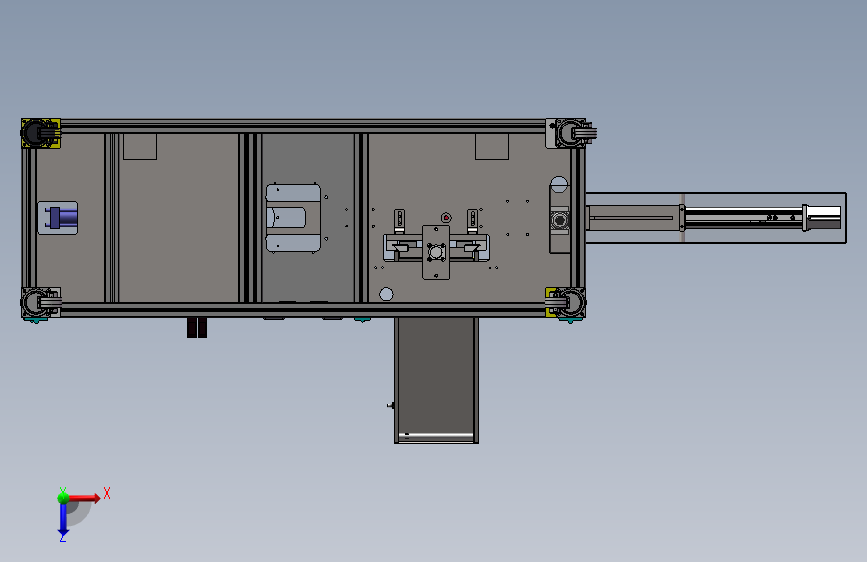
Task: Select the central vertical mounting plate with square flange
Action: click(x=436, y=252)
